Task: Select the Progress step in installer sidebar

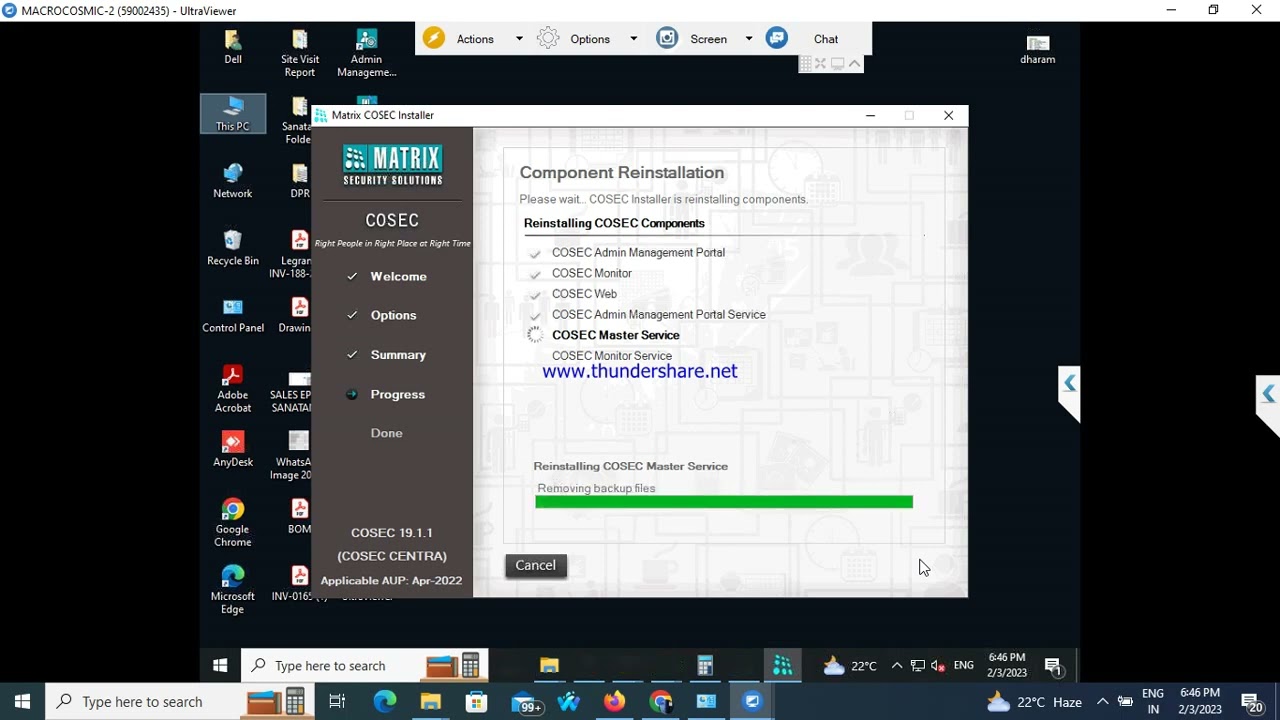Action: (x=397, y=394)
